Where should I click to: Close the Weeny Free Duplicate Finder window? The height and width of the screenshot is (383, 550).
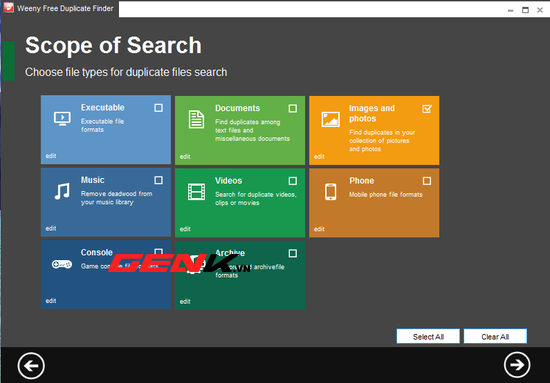click(540, 10)
